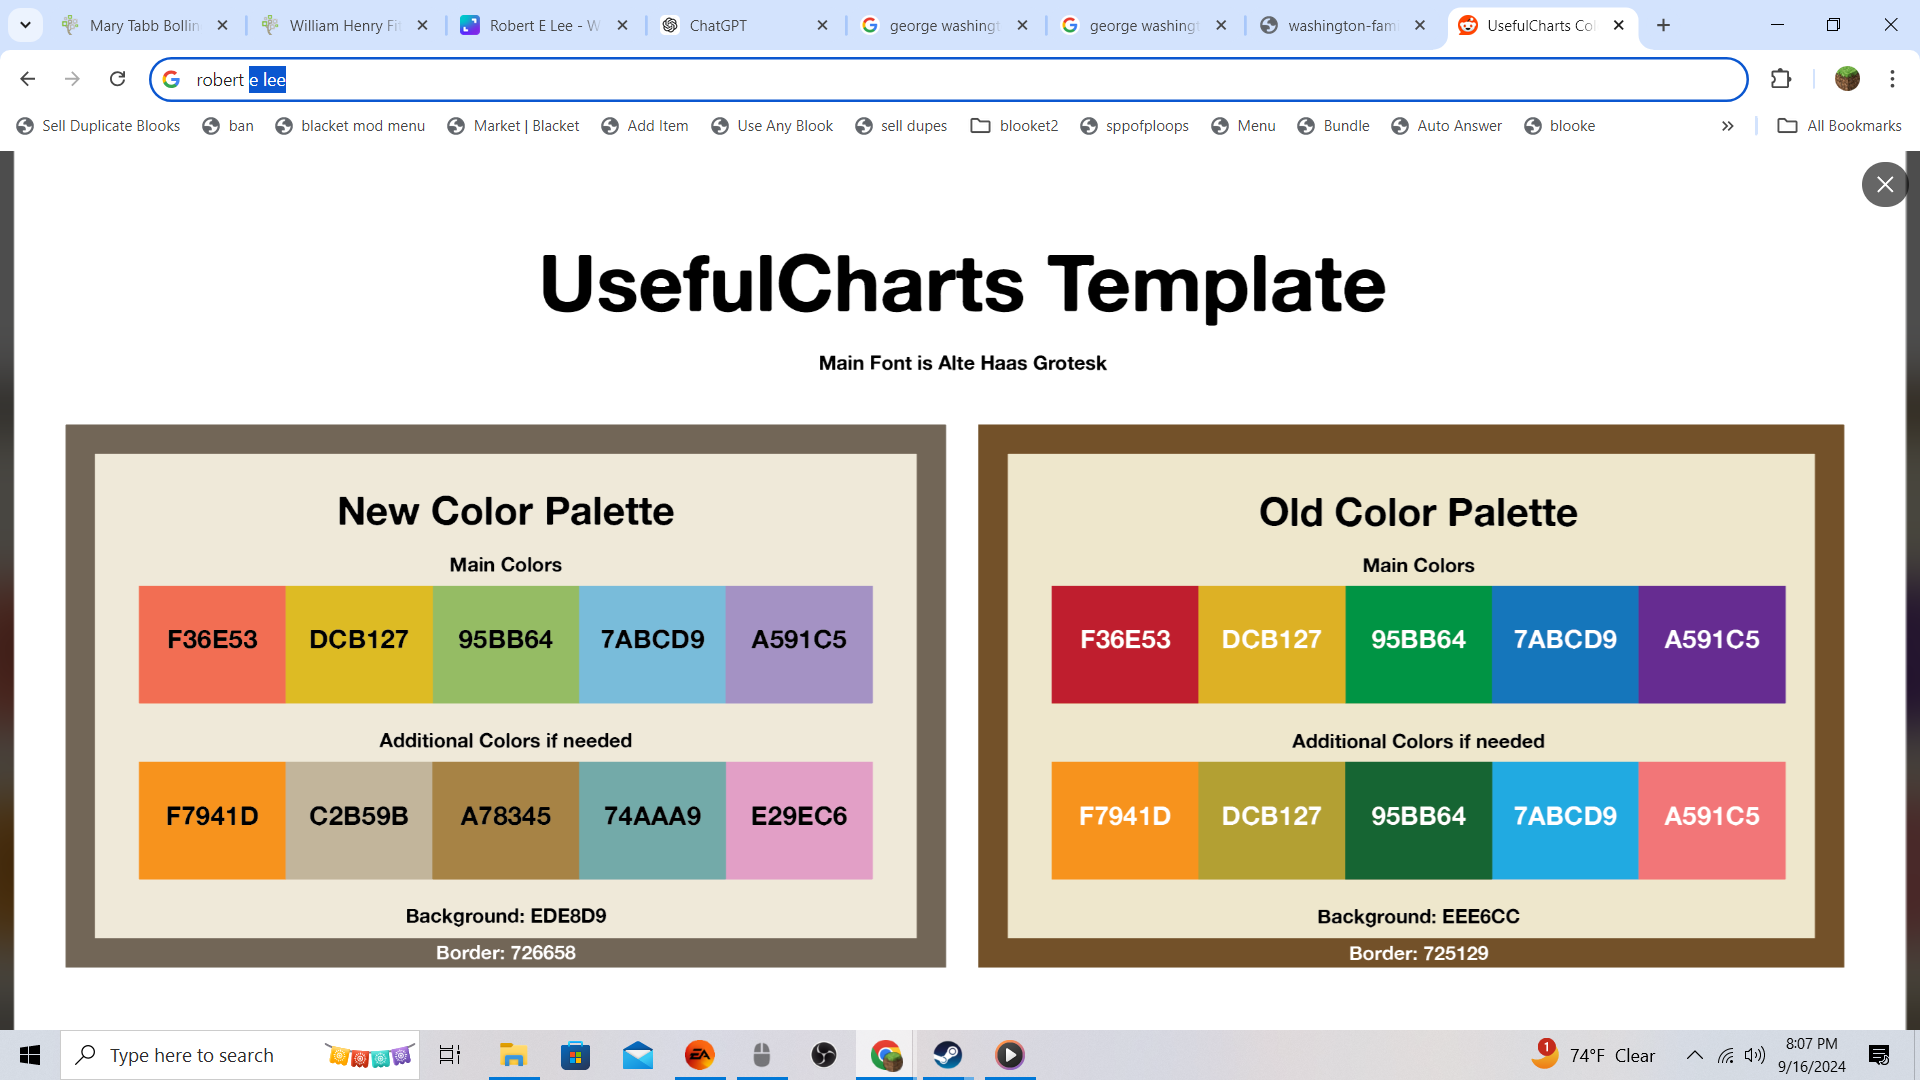Open the sppofploops bookmark

pos(1134,126)
